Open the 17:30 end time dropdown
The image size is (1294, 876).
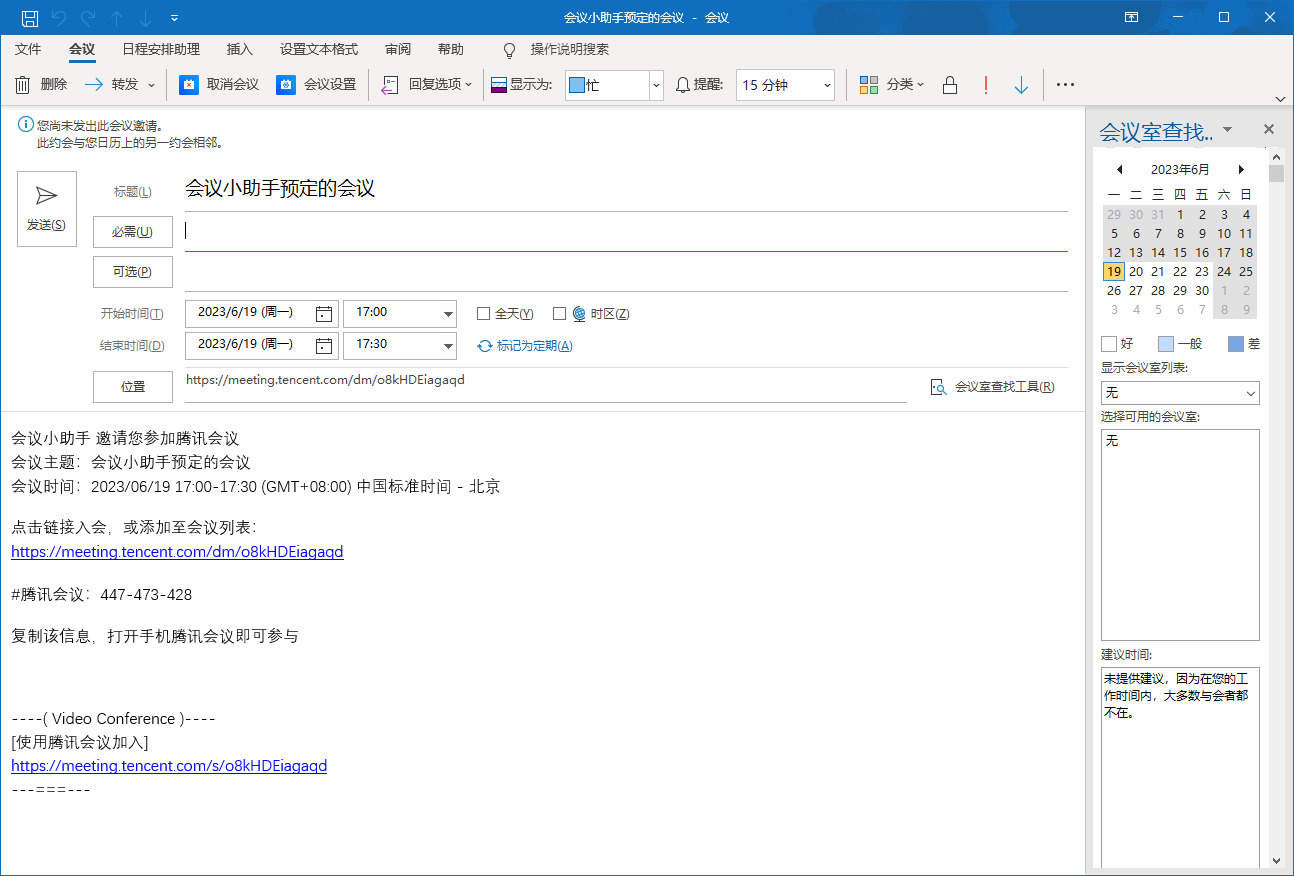(448, 345)
